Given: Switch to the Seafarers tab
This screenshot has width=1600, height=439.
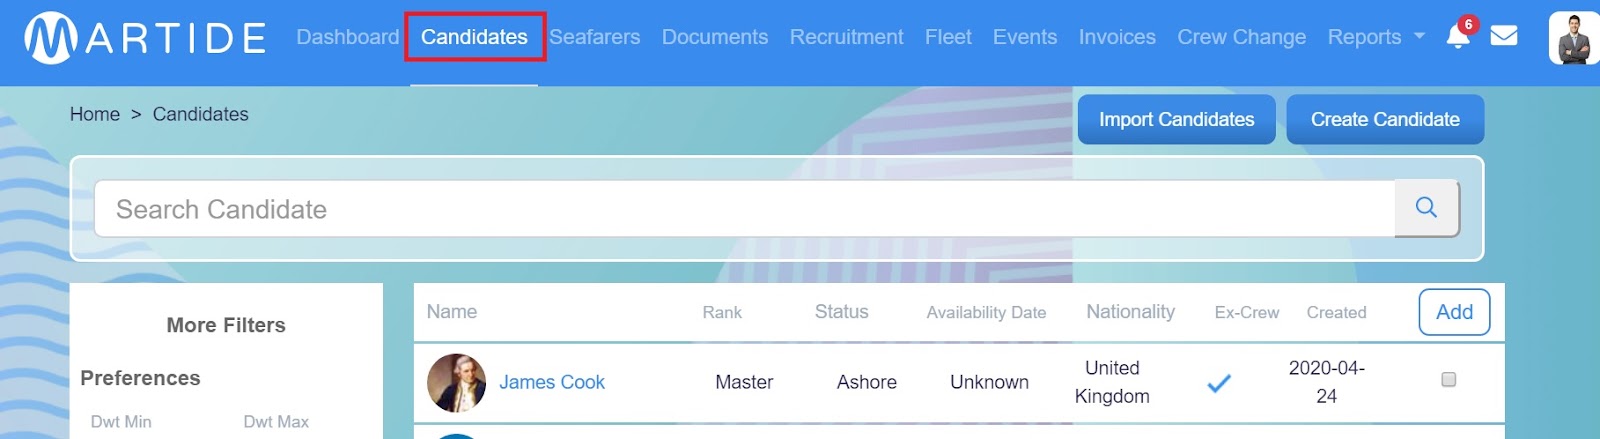Looking at the screenshot, I should pyautogui.click(x=594, y=37).
